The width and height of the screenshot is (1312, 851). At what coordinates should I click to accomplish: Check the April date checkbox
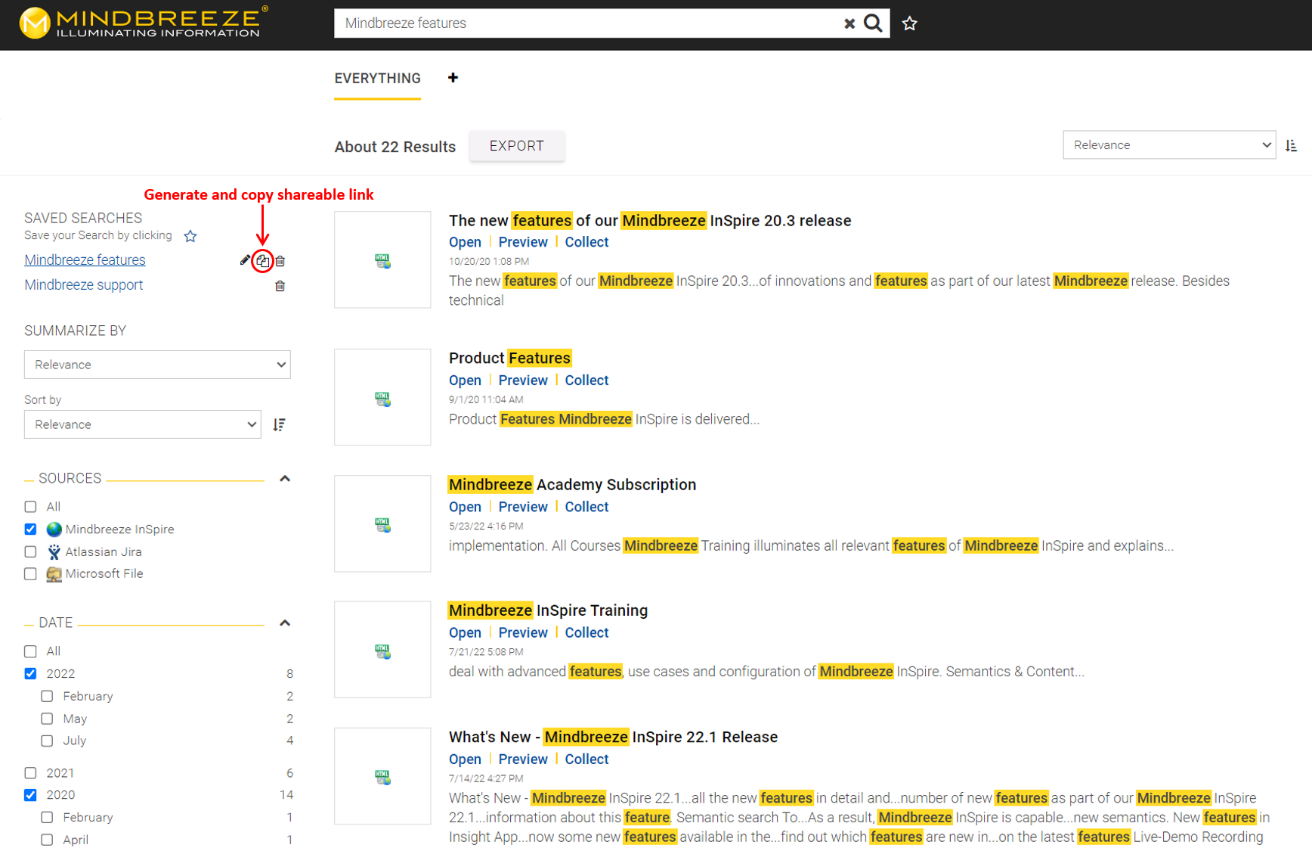[x=47, y=840]
